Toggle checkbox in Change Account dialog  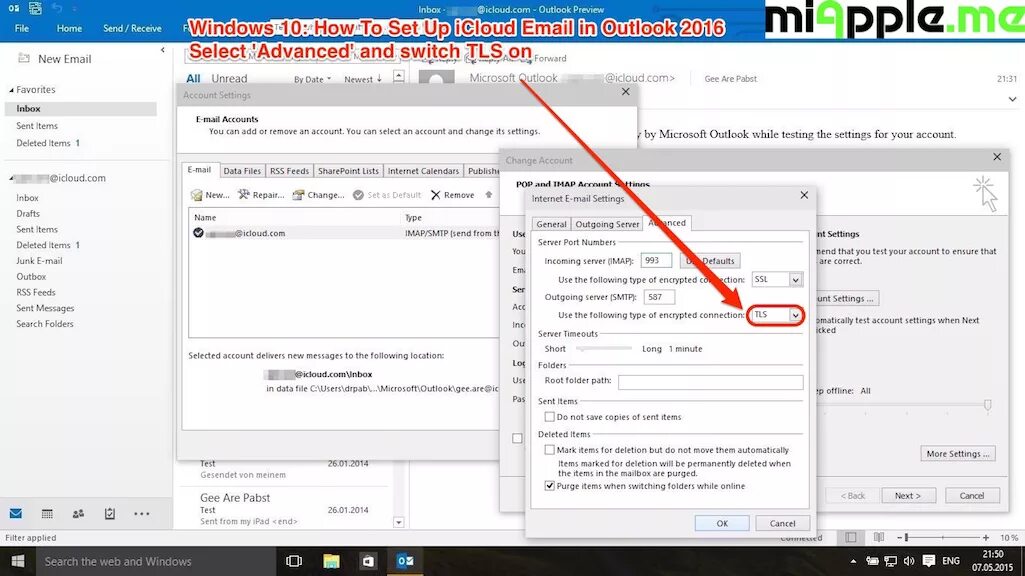coord(517,438)
